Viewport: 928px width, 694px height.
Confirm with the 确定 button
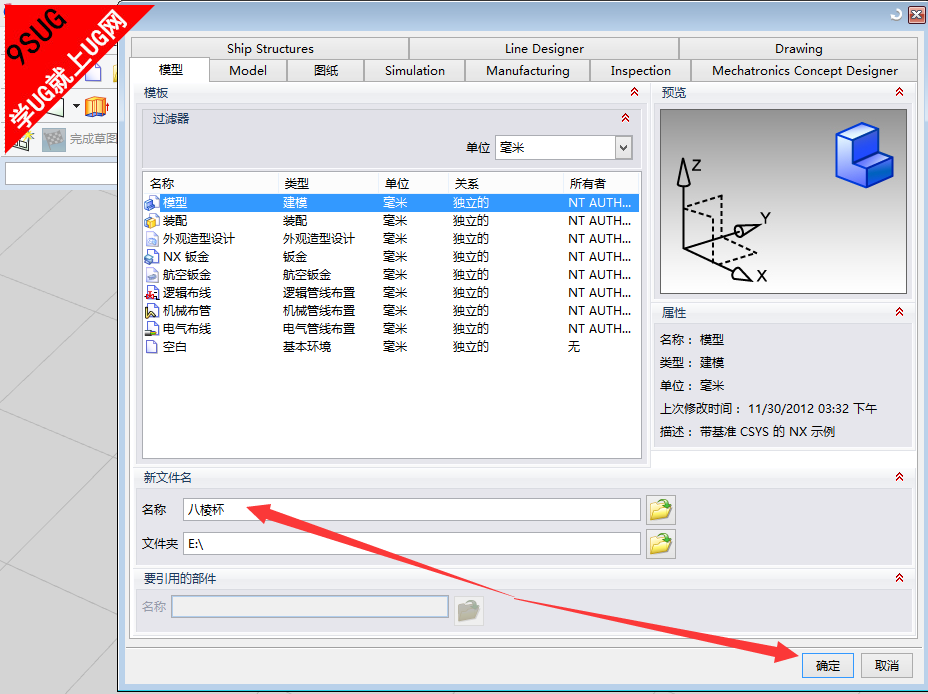[x=827, y=666]
